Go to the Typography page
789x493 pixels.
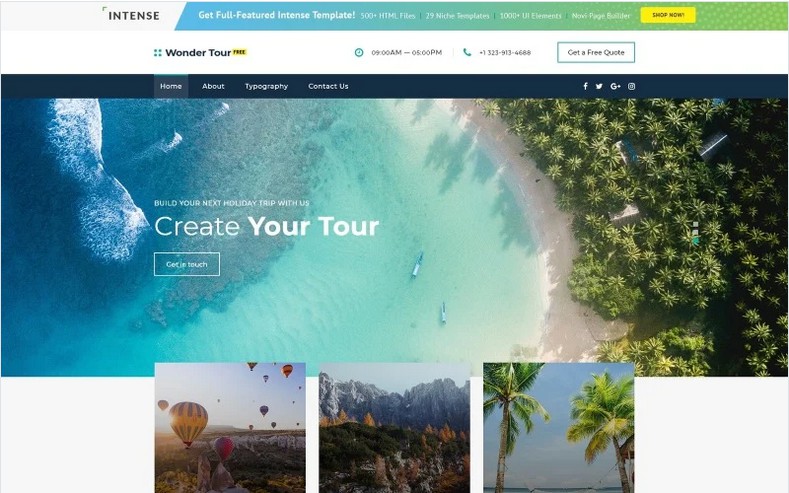pyautogui.click(x=266, y=86)
